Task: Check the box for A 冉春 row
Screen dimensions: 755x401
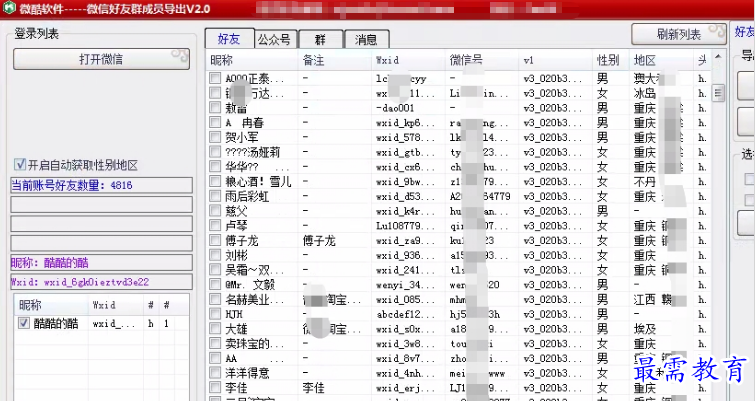Action: tap(215, 122)
